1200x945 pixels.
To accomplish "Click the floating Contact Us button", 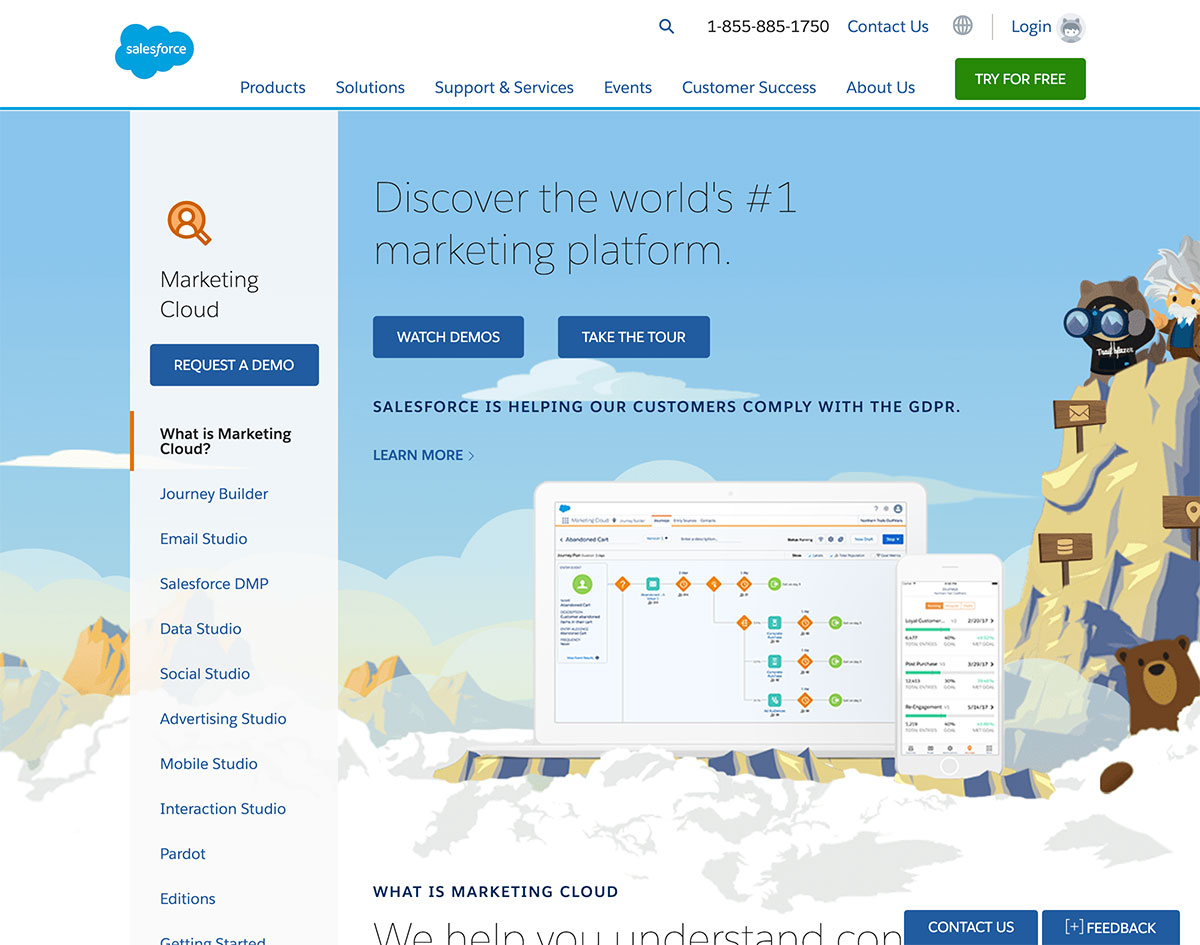I will 971,927.
